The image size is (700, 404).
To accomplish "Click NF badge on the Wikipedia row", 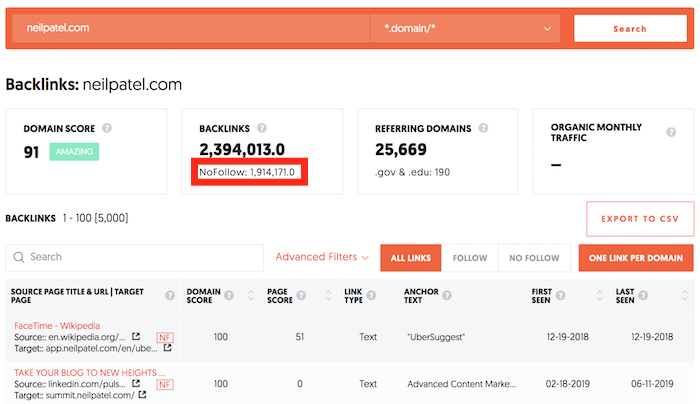I will pos(165,337).
